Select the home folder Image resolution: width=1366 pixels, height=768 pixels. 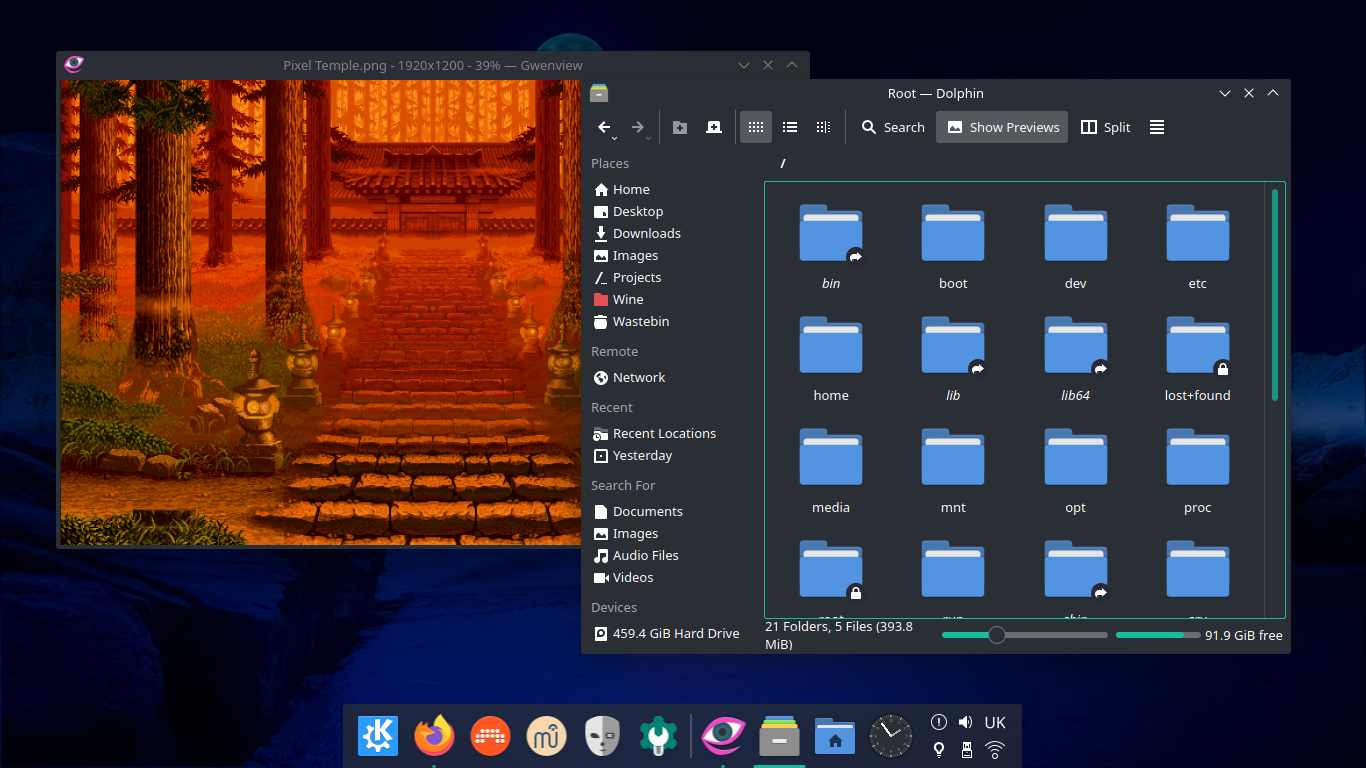pyautogui.click(x=831, y=359)
